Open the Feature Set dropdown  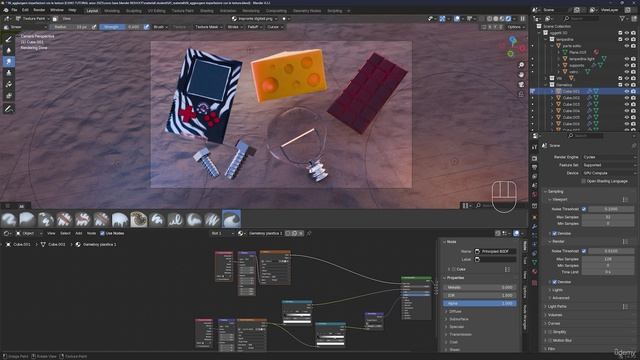pyautogui.click(x=609, y=165)
